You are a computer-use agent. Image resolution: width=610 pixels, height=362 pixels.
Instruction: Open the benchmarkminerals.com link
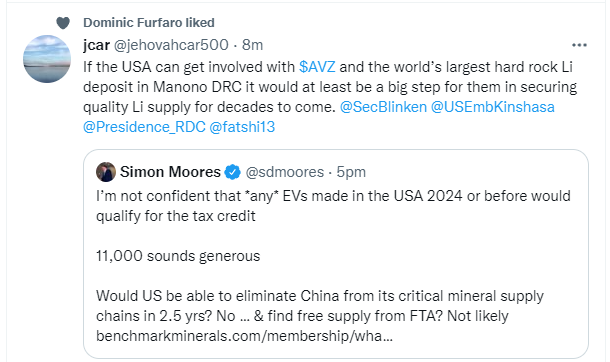244,336
